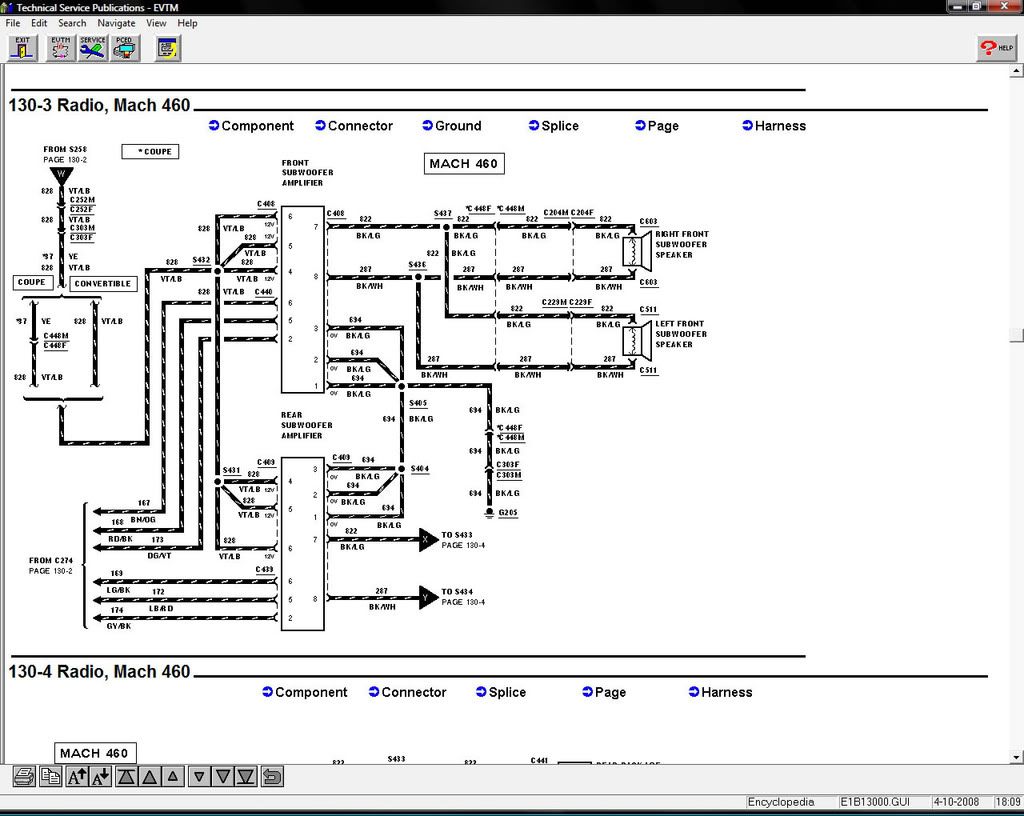Open the View menu
This screenshot has width=1024, height=816.
pyautogui.click(x=156, y=23)
